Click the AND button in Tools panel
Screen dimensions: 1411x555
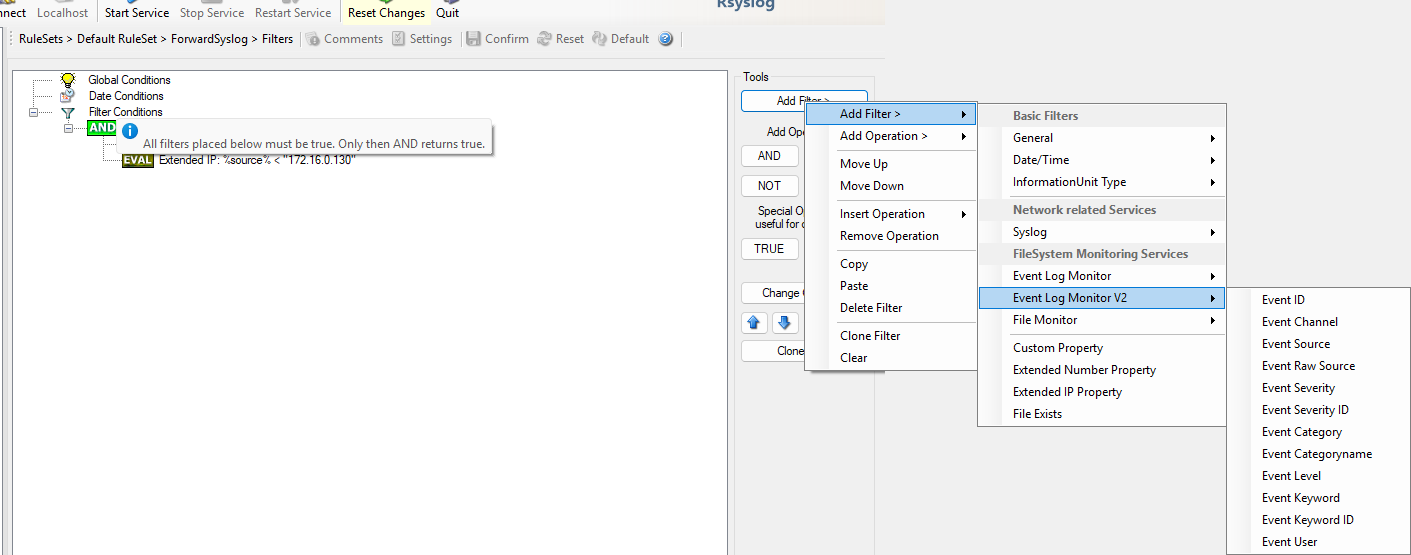[x=770, y=156]
